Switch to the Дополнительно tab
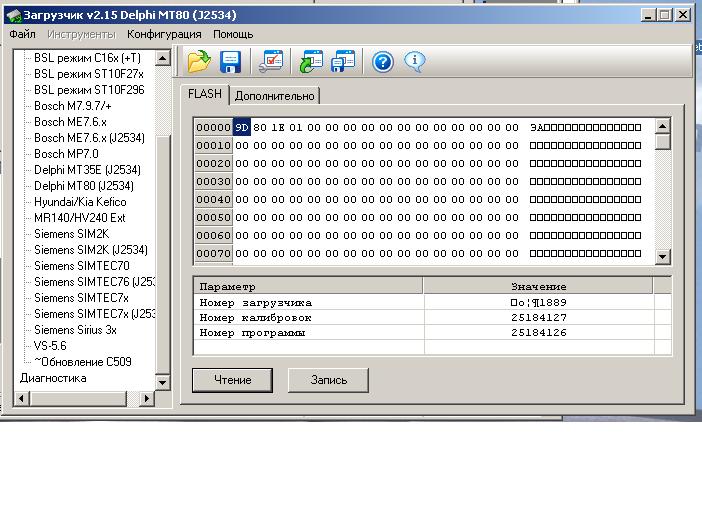The image size is (702, 512). (x=274, y=96)
